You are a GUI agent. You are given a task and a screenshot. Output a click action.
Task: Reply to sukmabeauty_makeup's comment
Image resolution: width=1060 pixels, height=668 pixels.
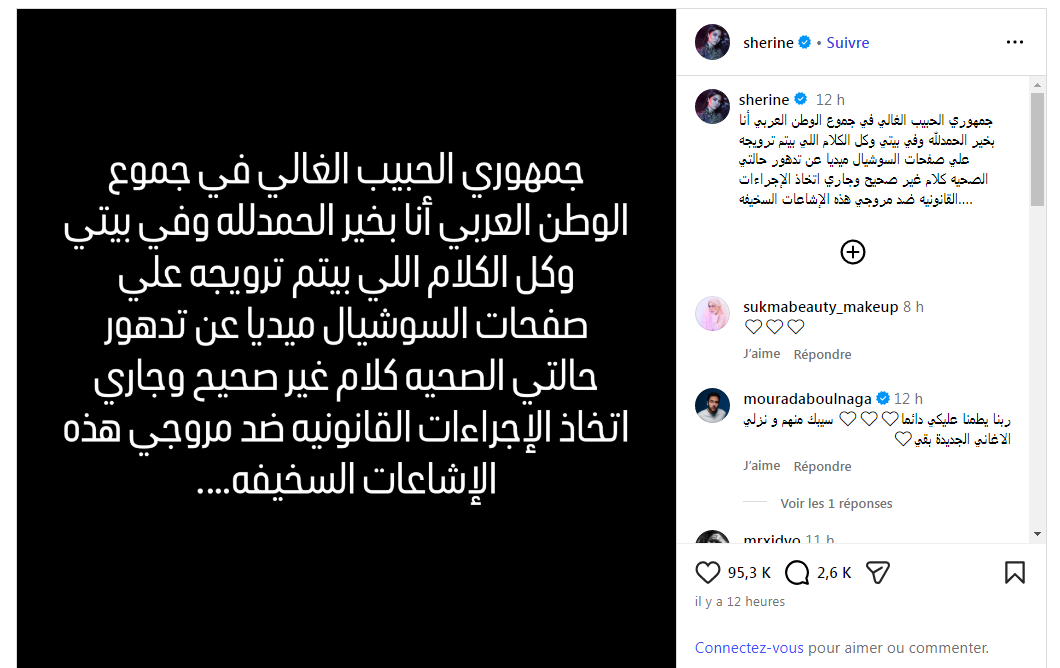pos(822,354)
